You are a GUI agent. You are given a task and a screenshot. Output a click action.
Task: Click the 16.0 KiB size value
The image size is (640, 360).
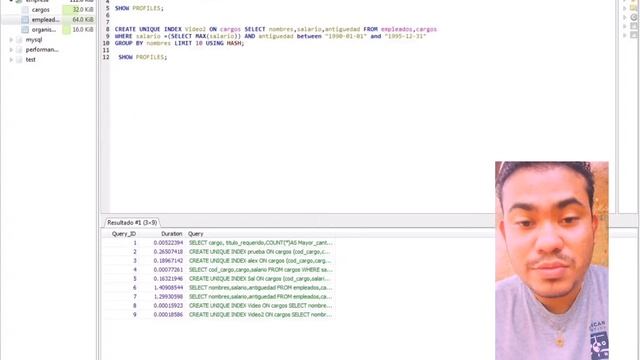point(83,30)
